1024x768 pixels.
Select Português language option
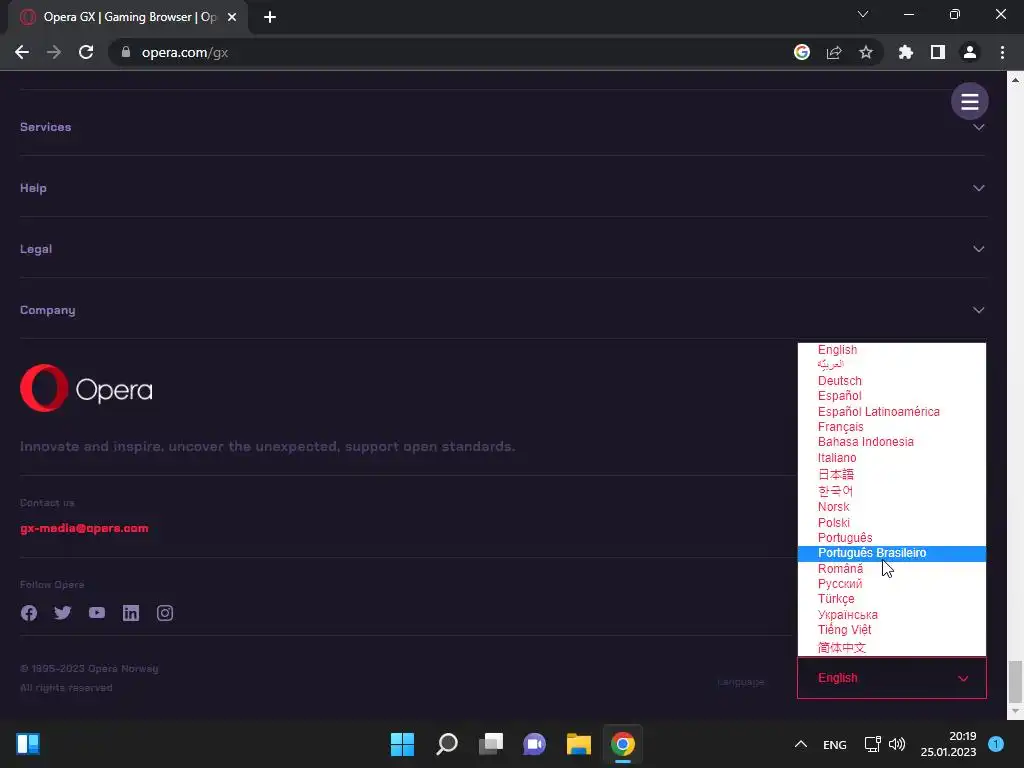click(891, 537)
